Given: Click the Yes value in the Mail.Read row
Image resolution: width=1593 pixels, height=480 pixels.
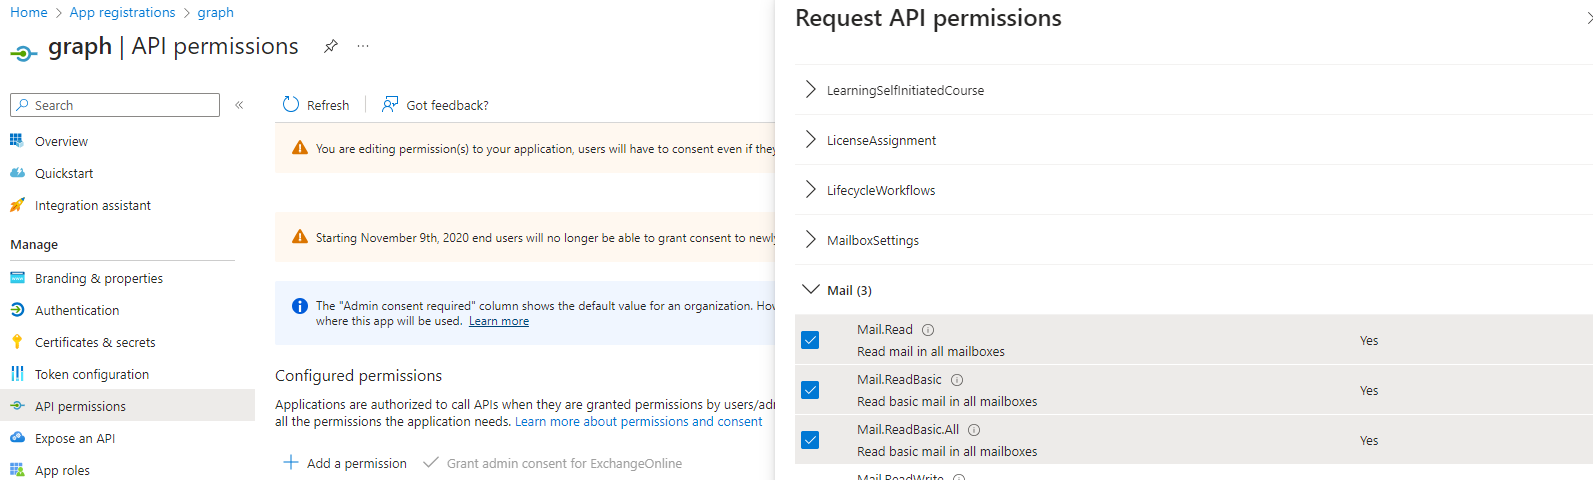Looking at the screenshot, I should (1369, 340).
